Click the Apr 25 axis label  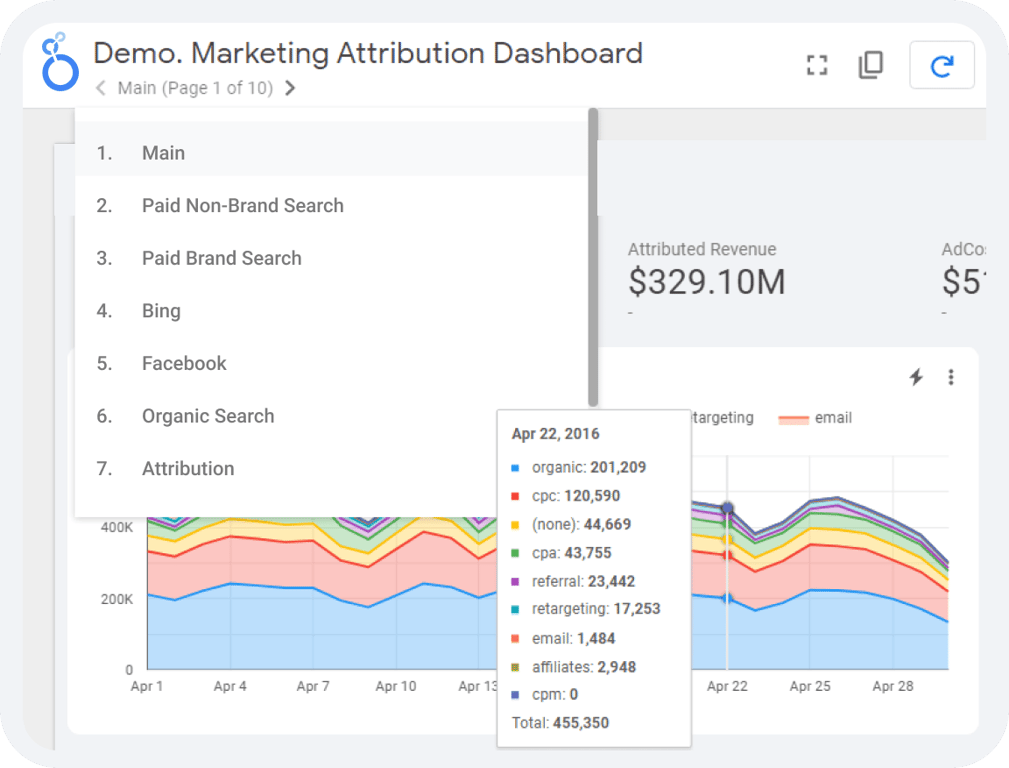810,686
